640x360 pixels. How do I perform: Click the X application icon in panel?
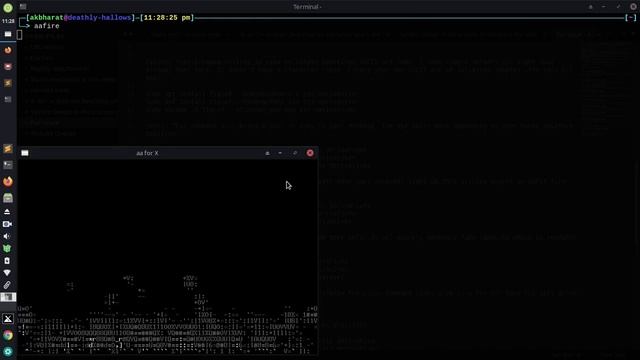8,319
